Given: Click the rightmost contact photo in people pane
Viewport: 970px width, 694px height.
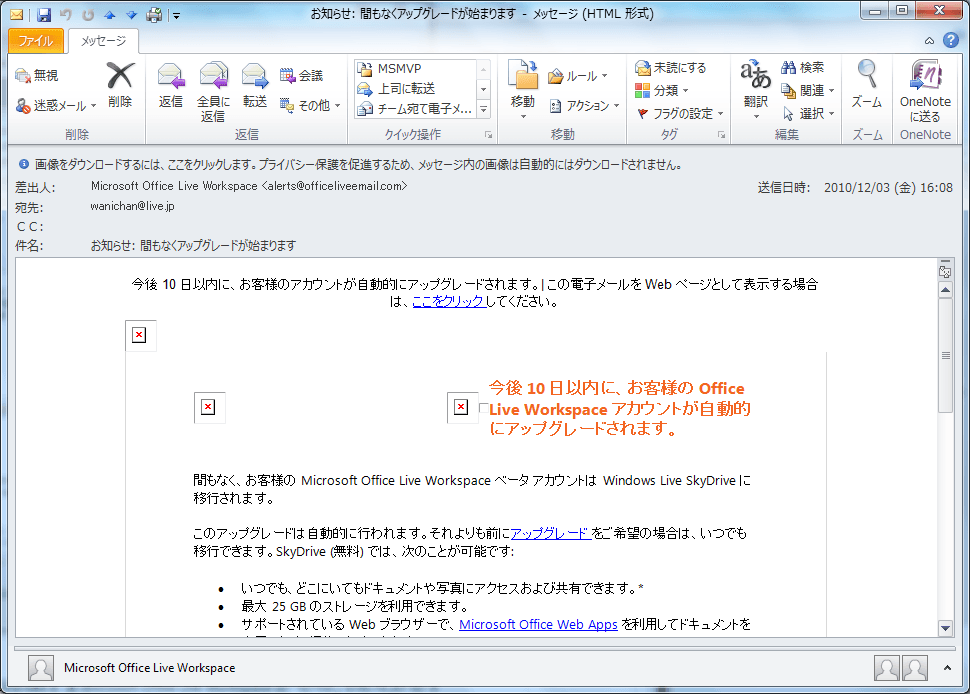Looking at the screenshot, I should click(x=915, y=669).
